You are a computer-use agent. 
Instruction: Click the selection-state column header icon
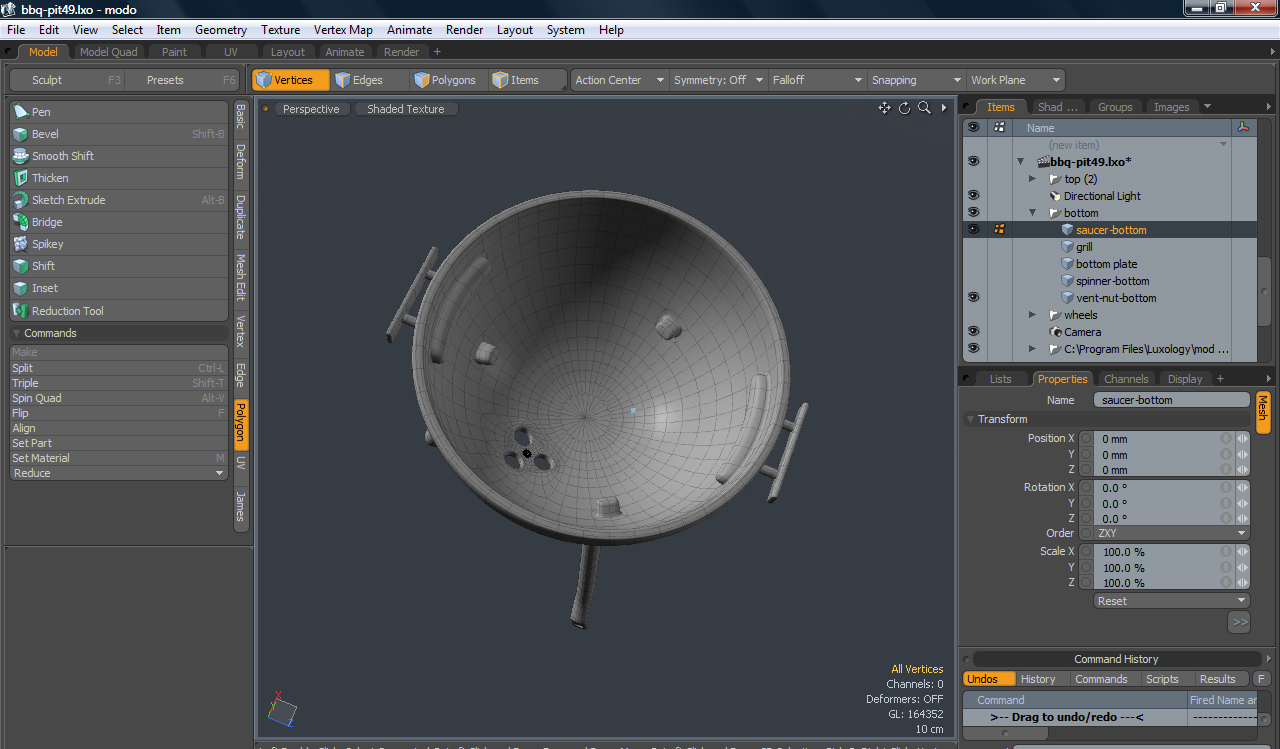coord(999,128)
